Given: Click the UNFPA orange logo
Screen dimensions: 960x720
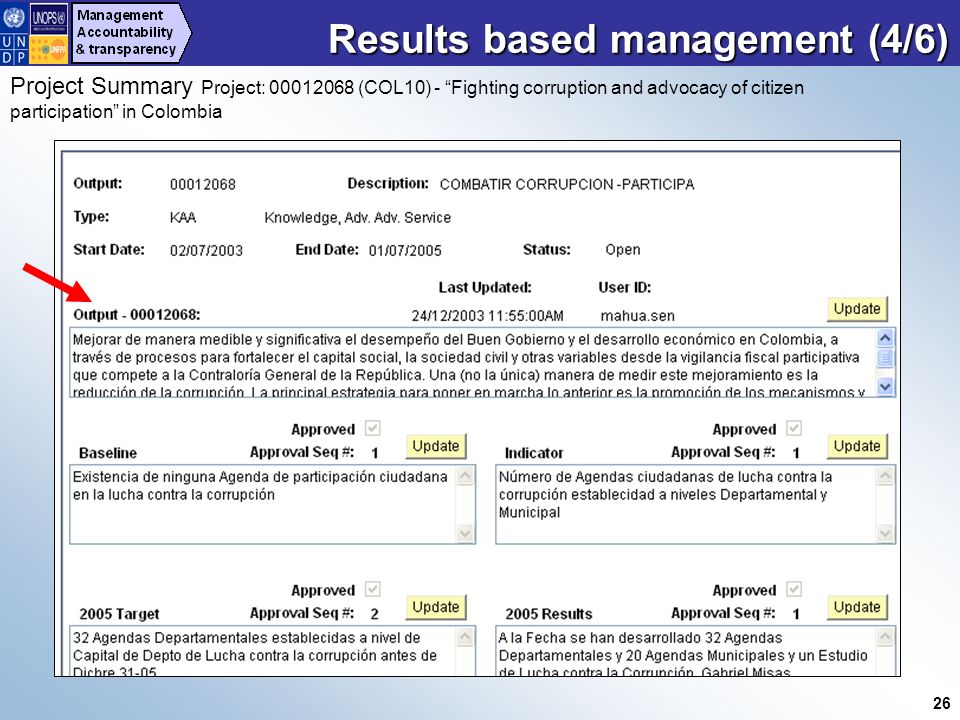Looking at the screenshot, I should 49,50.
